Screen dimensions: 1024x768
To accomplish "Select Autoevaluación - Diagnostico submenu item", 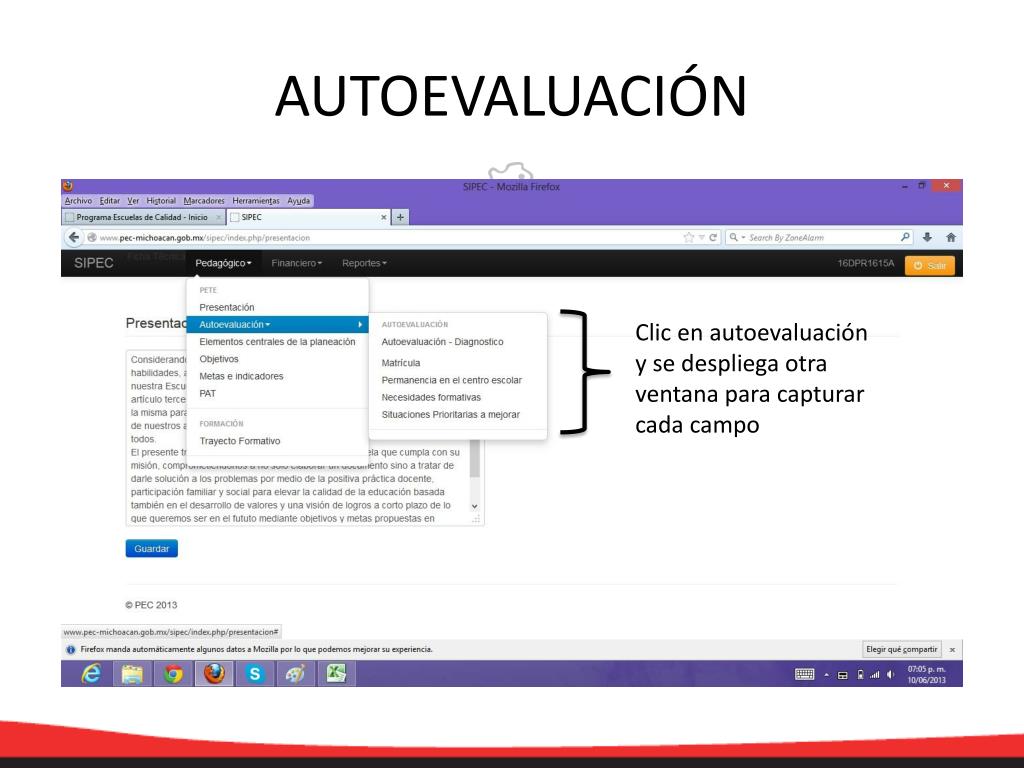I will coord(442,342).
